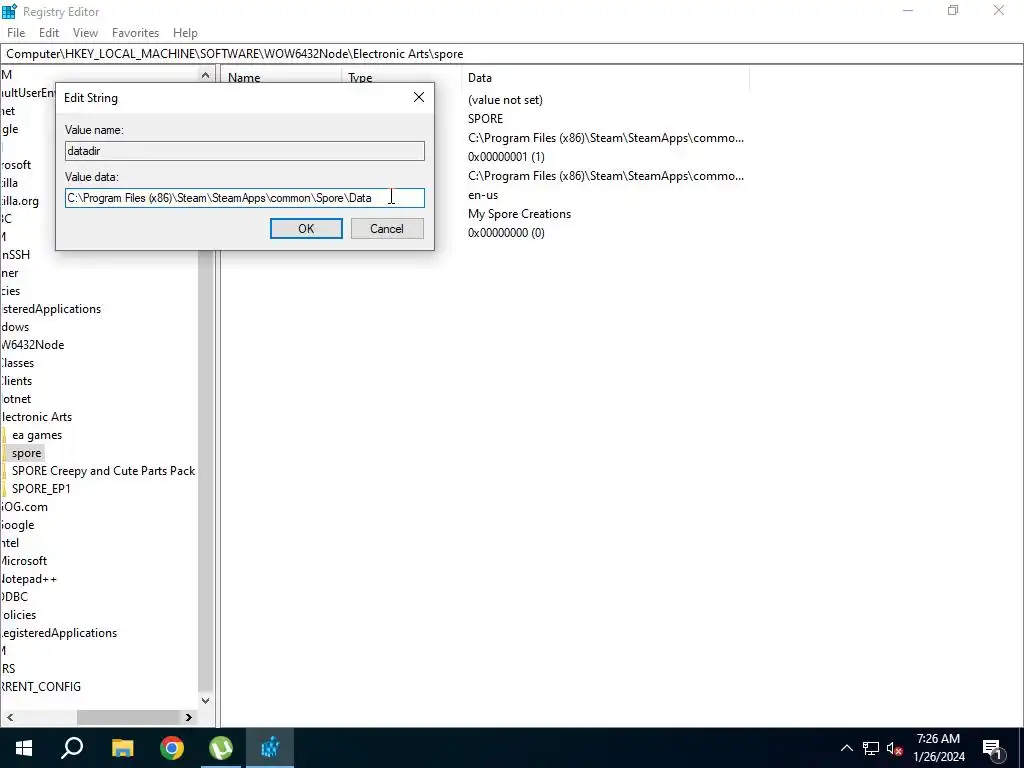Open the Favorites menu
1024x768 pixels.
tap(135, 33)
